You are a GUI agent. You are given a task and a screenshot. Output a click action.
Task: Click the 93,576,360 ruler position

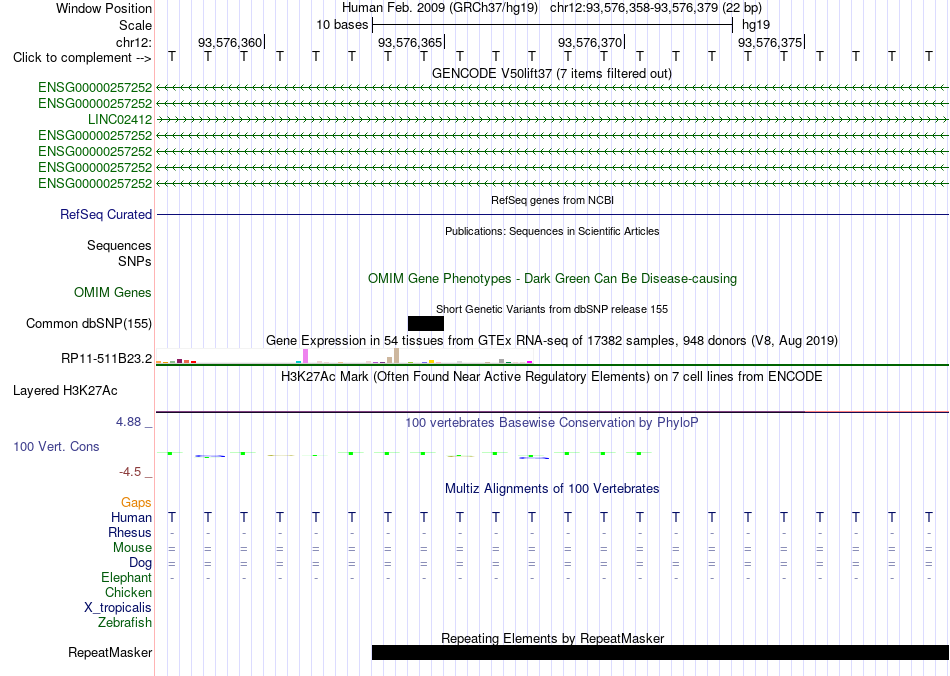coord(230,42)
